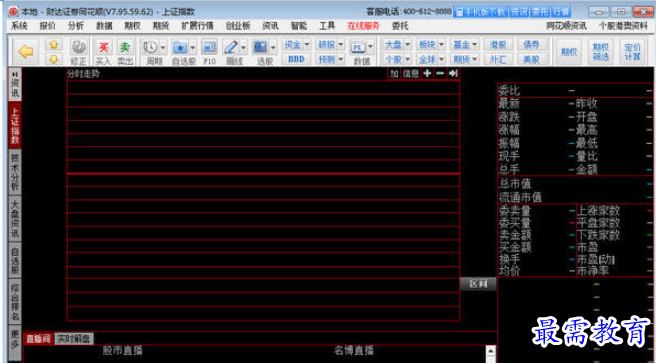Collapse sidebar with top arrow icon
The height and width of the screenshot is (363, 656).
pos(15,74)
